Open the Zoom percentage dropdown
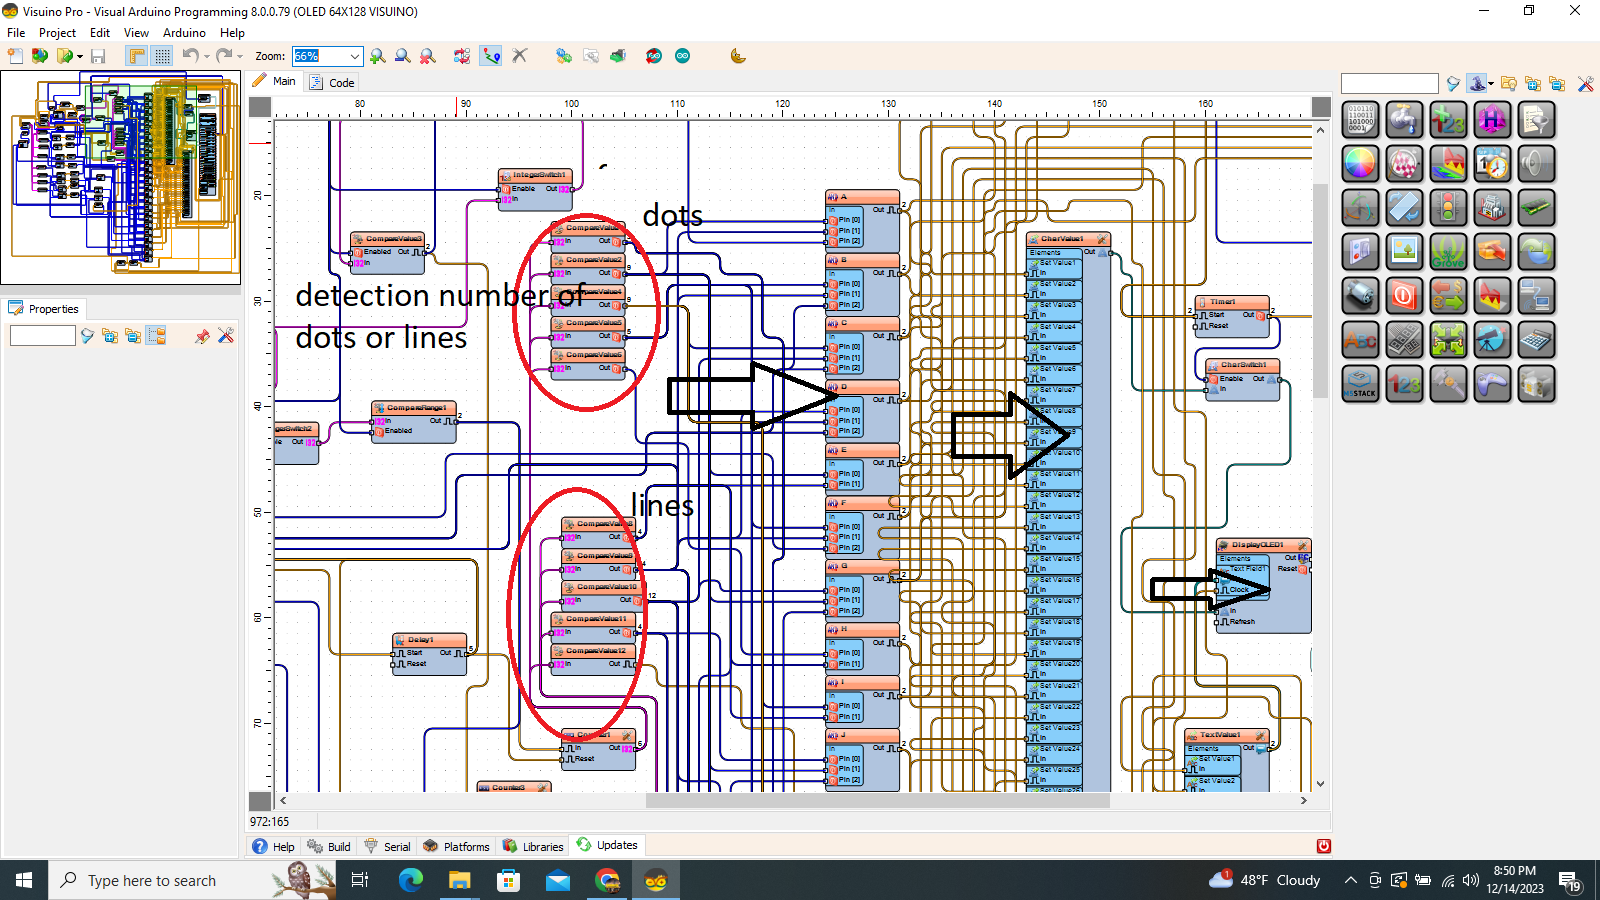Screen dimensions: 1600x900 pyautogui.click(x=355, y=56)
